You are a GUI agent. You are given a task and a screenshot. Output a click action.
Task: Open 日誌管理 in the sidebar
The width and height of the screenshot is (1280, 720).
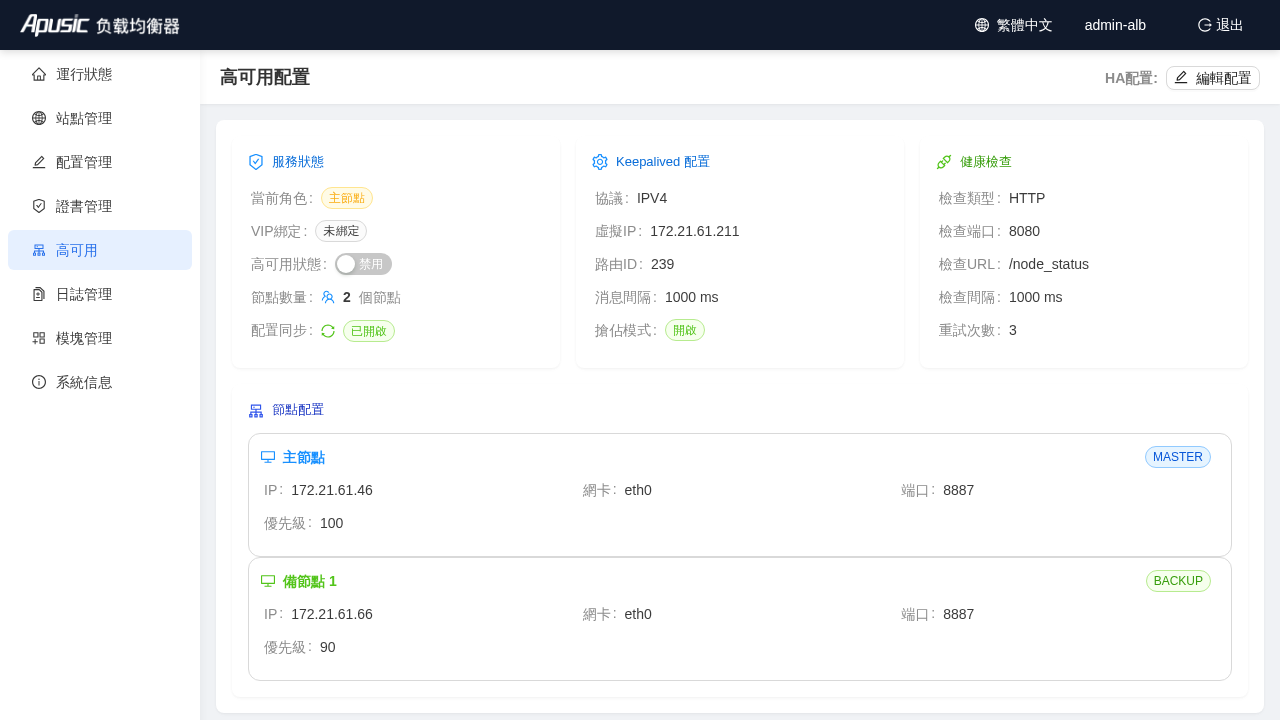[x=100, y=294]
